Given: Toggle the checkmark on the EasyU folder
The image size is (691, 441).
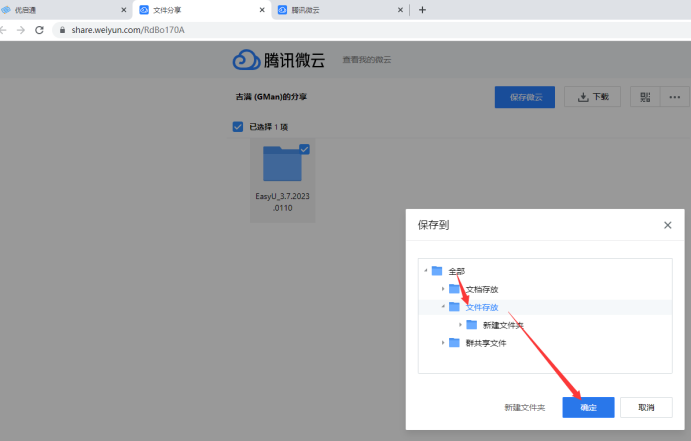Looking at the screenshot, I should click(x=304, y=149).
